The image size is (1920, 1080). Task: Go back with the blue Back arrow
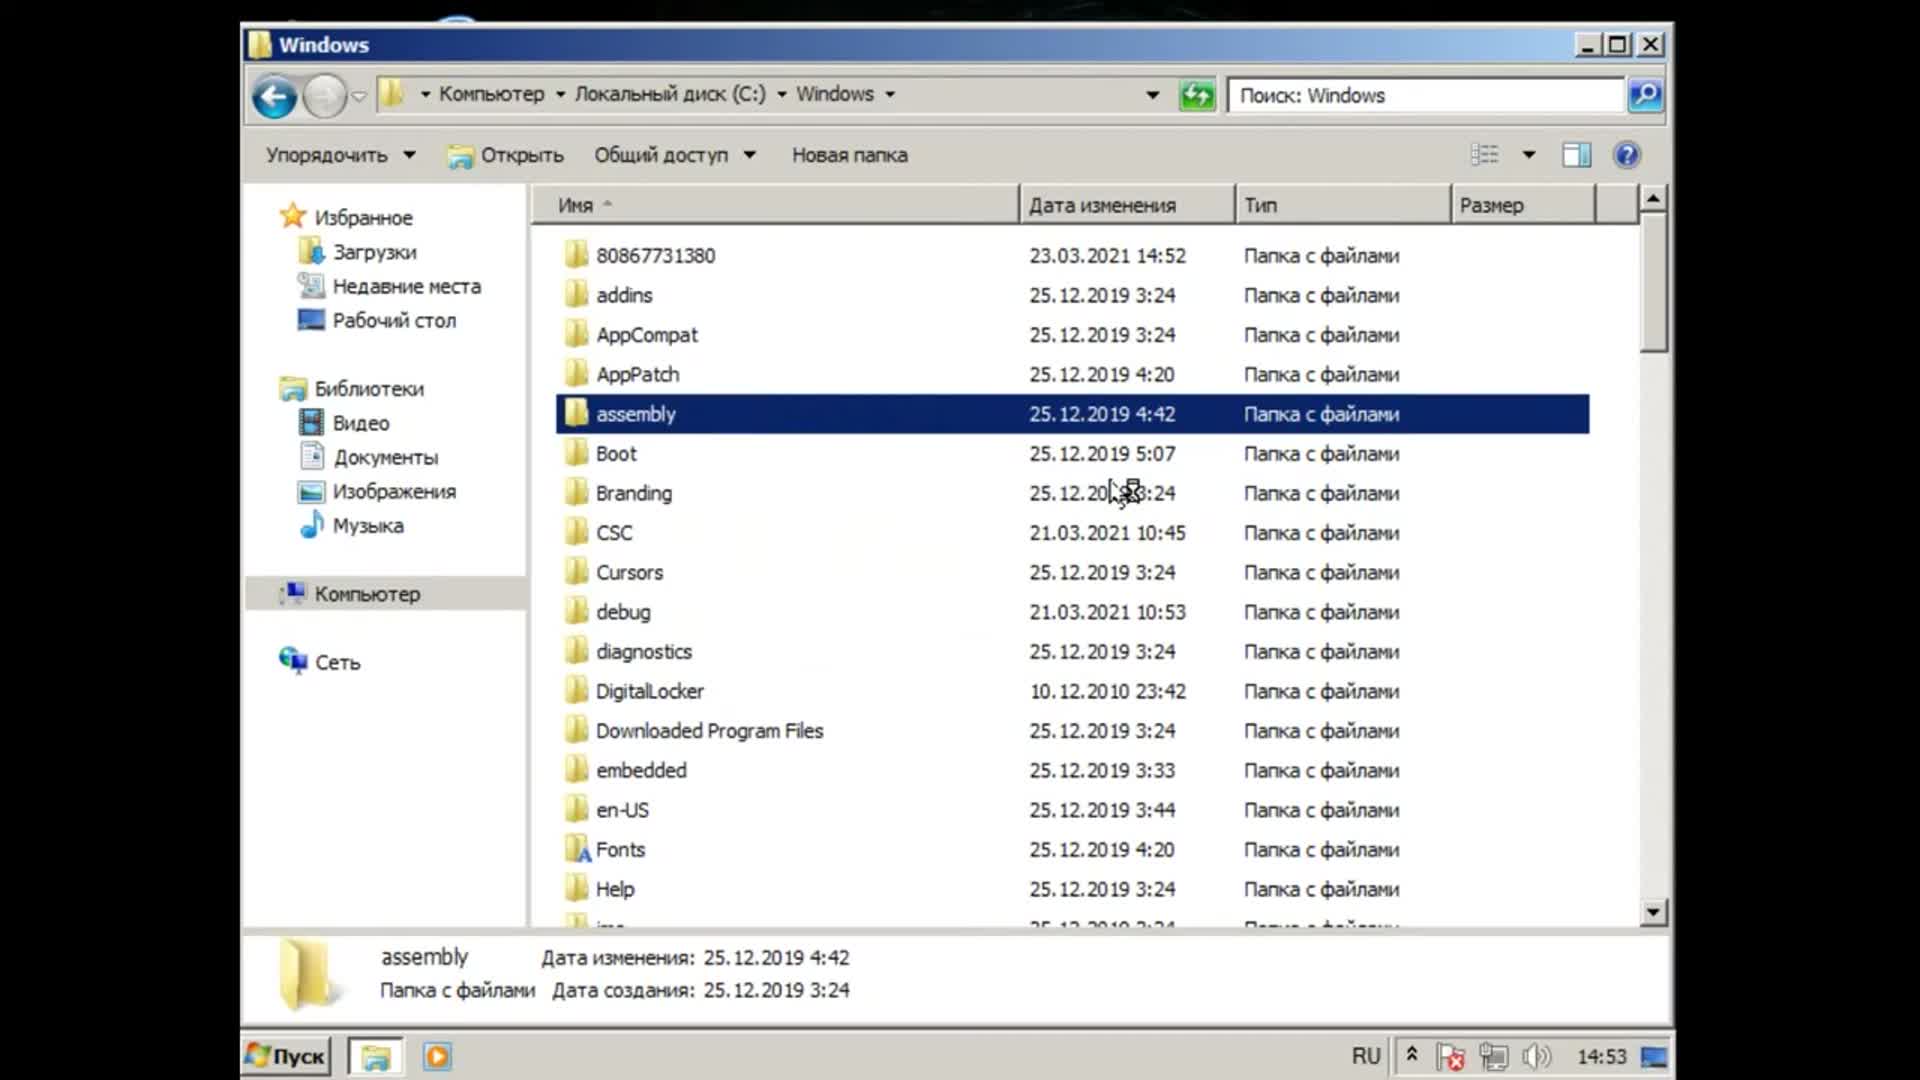tap(274, 96)
